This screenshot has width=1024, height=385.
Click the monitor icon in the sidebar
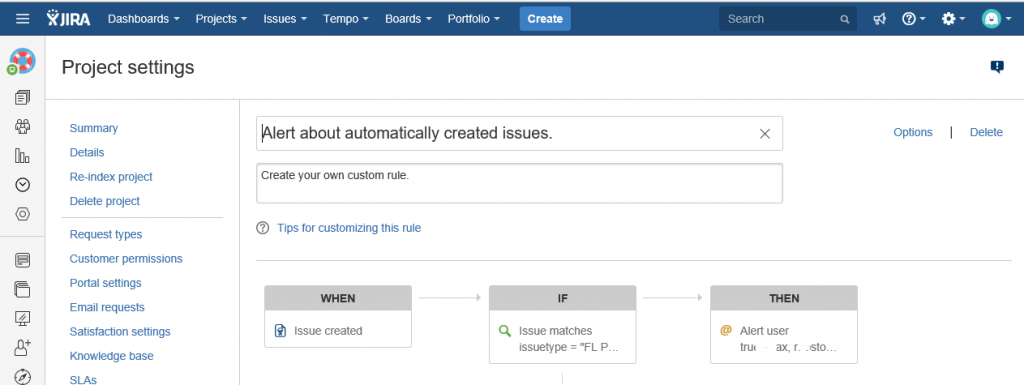click(x=22, y=318)
